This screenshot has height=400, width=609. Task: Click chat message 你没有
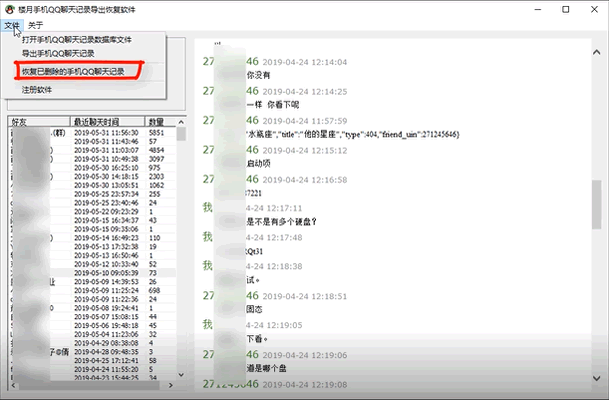(258, 75)
